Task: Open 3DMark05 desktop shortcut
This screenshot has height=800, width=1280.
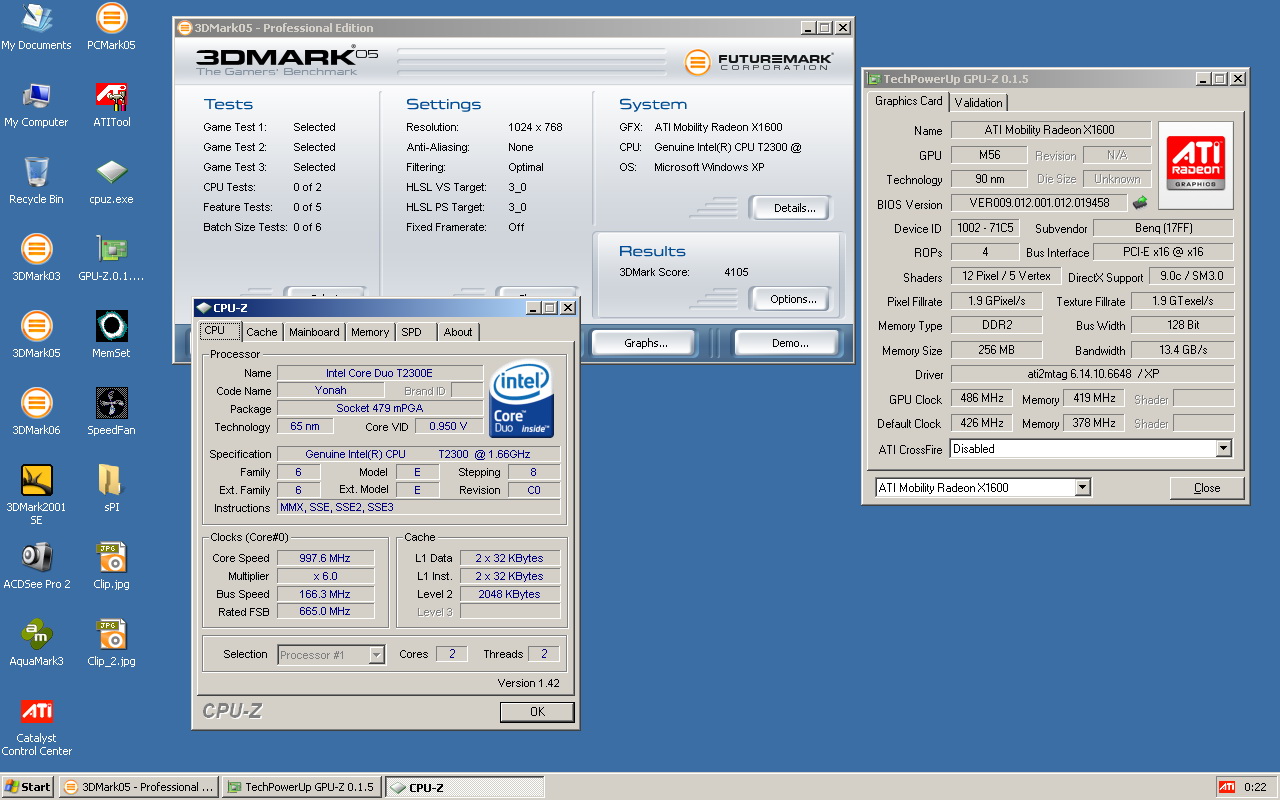Action: 36,335
